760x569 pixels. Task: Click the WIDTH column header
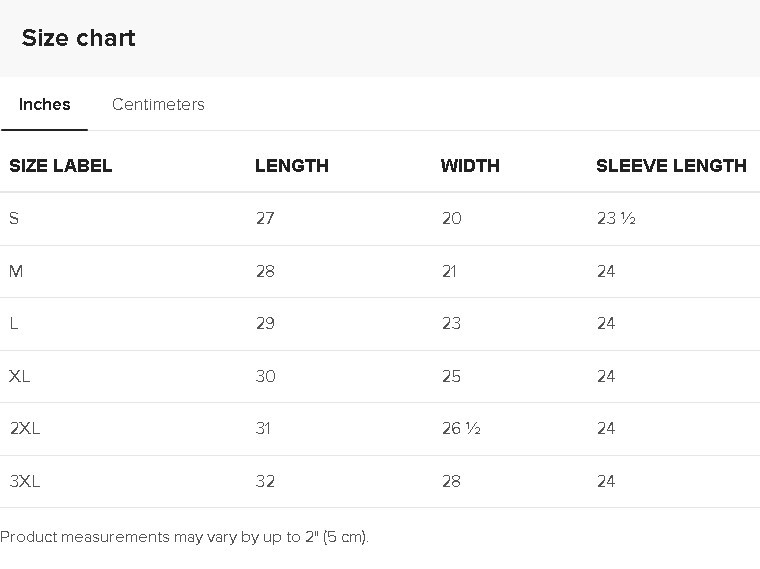pos(470,166)
